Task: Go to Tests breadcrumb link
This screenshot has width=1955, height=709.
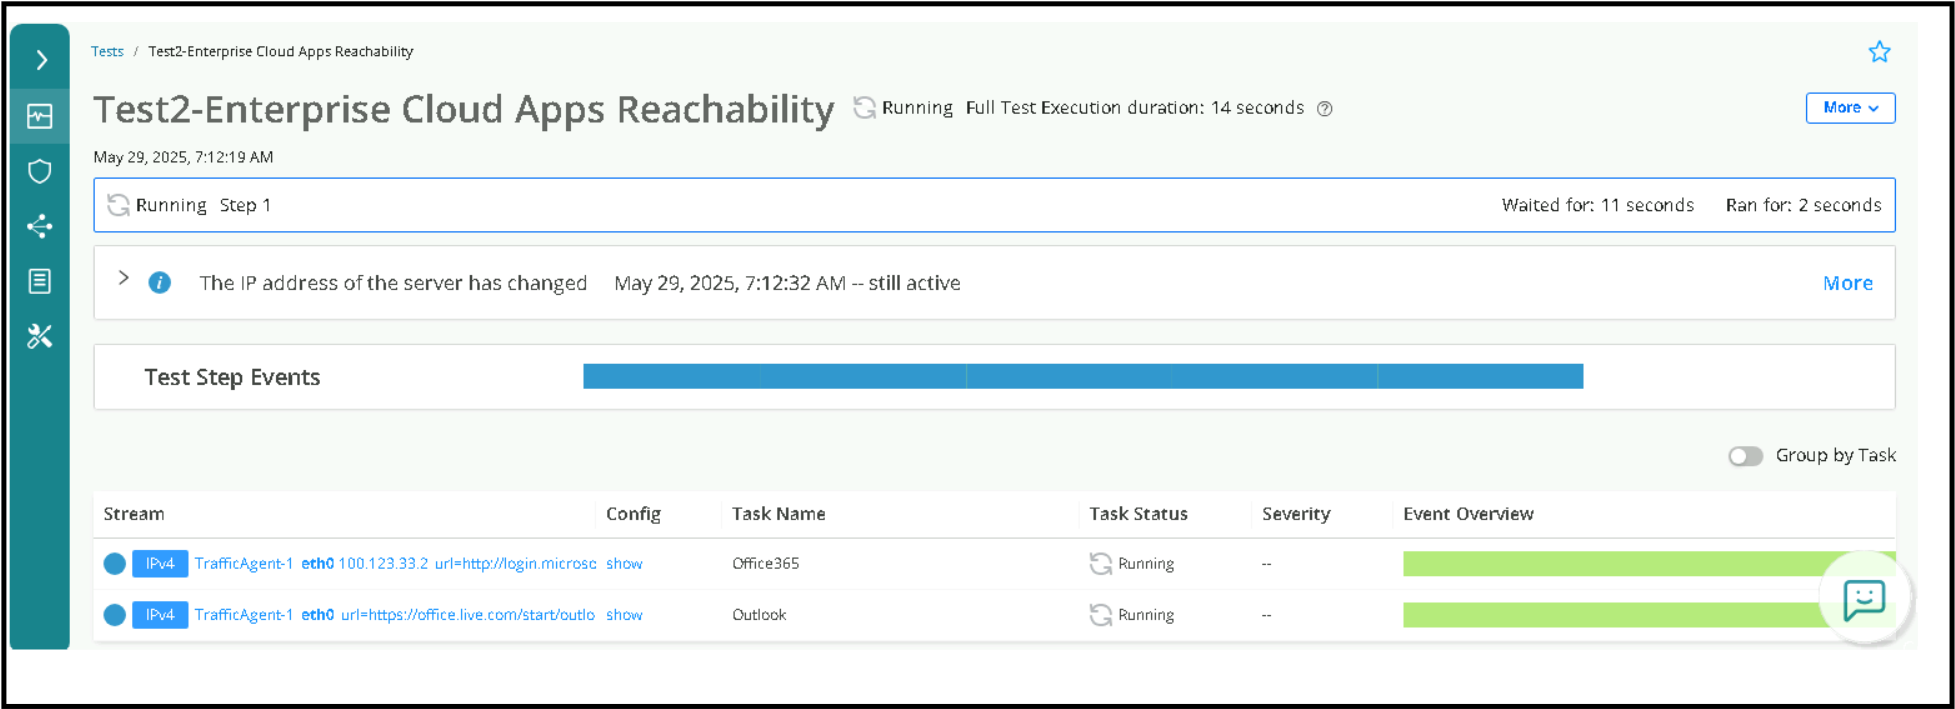Action: pos(107,51)
